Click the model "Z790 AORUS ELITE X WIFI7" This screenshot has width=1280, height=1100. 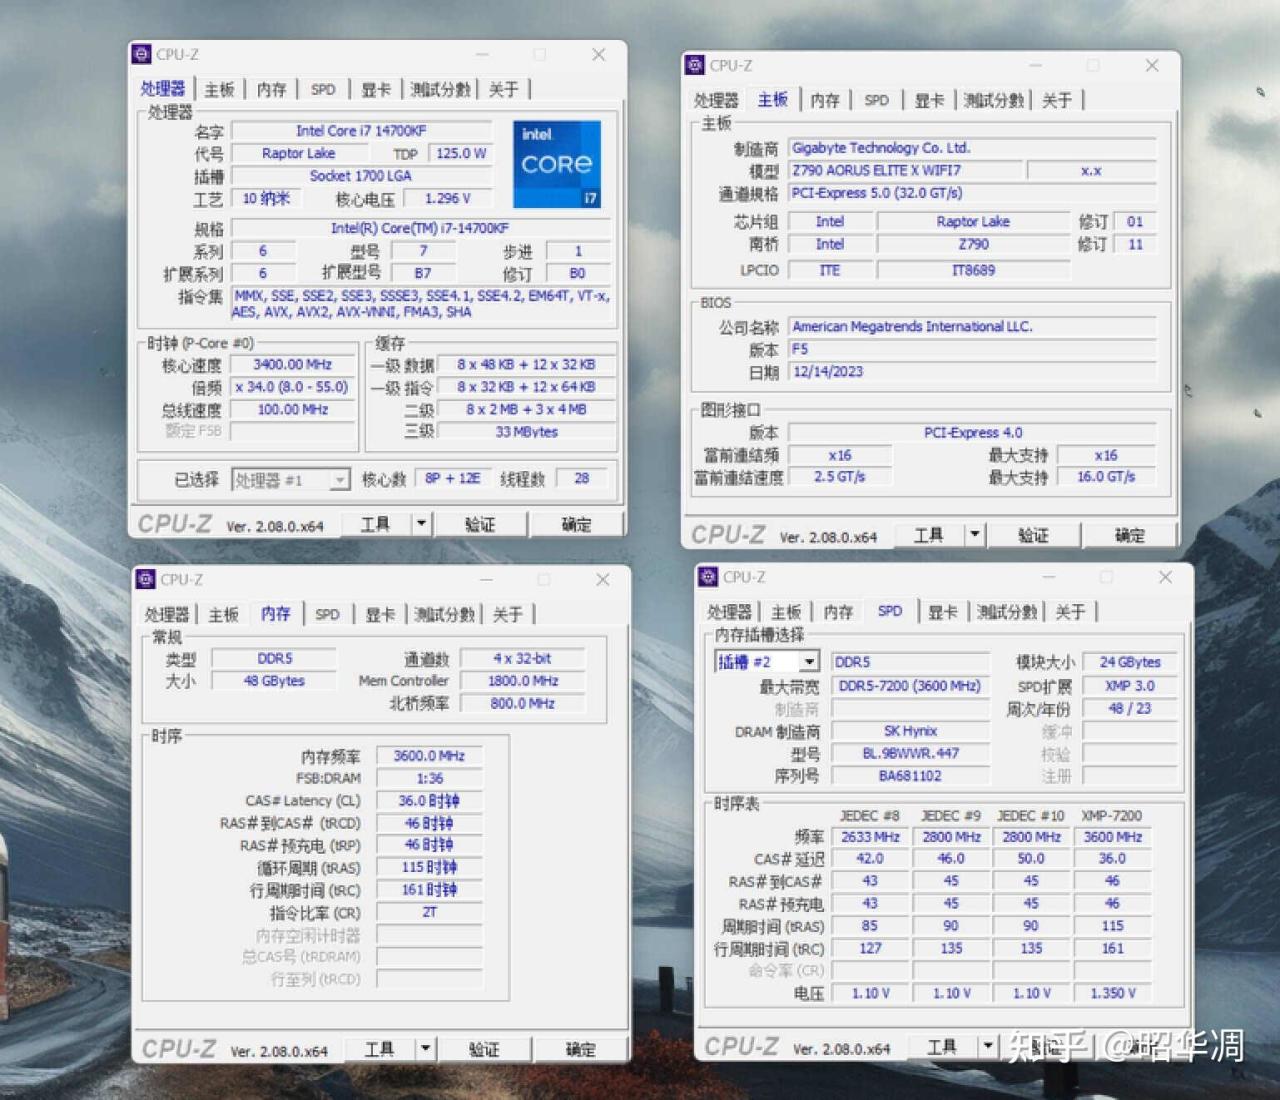(x=905, y=171)
